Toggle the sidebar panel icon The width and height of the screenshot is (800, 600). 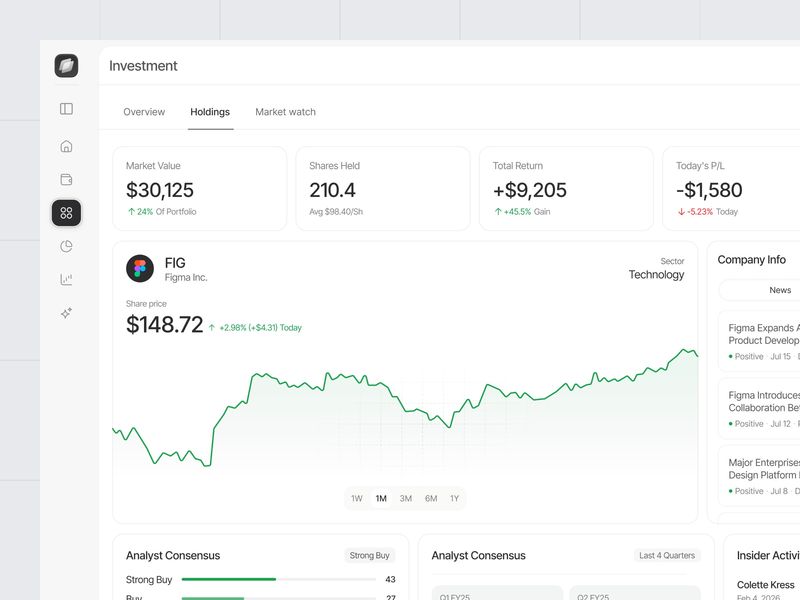point(66,109)
